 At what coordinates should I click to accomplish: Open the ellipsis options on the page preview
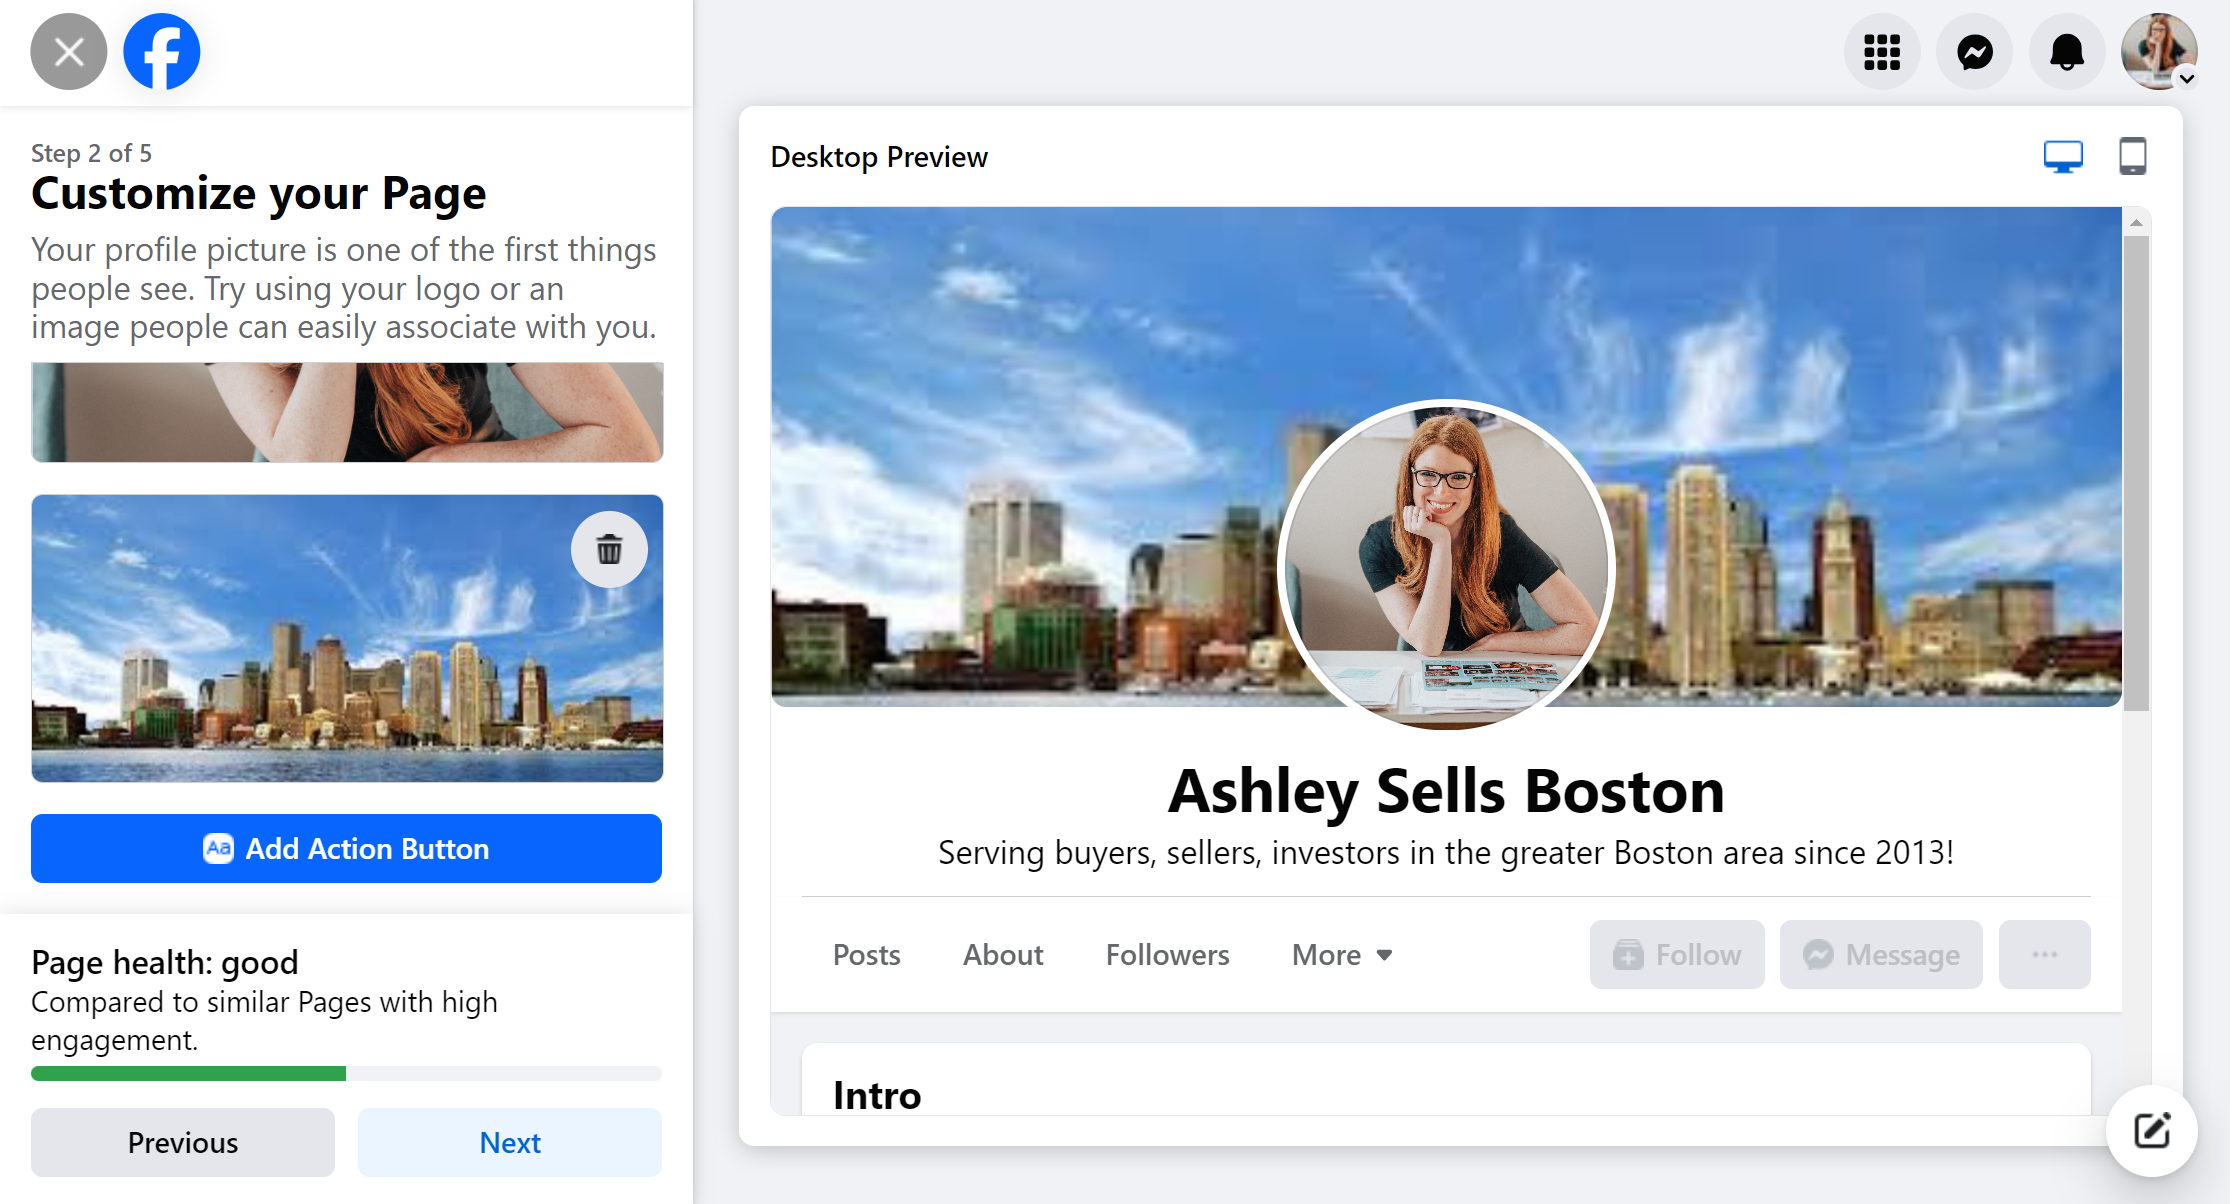coord(2043,954)
